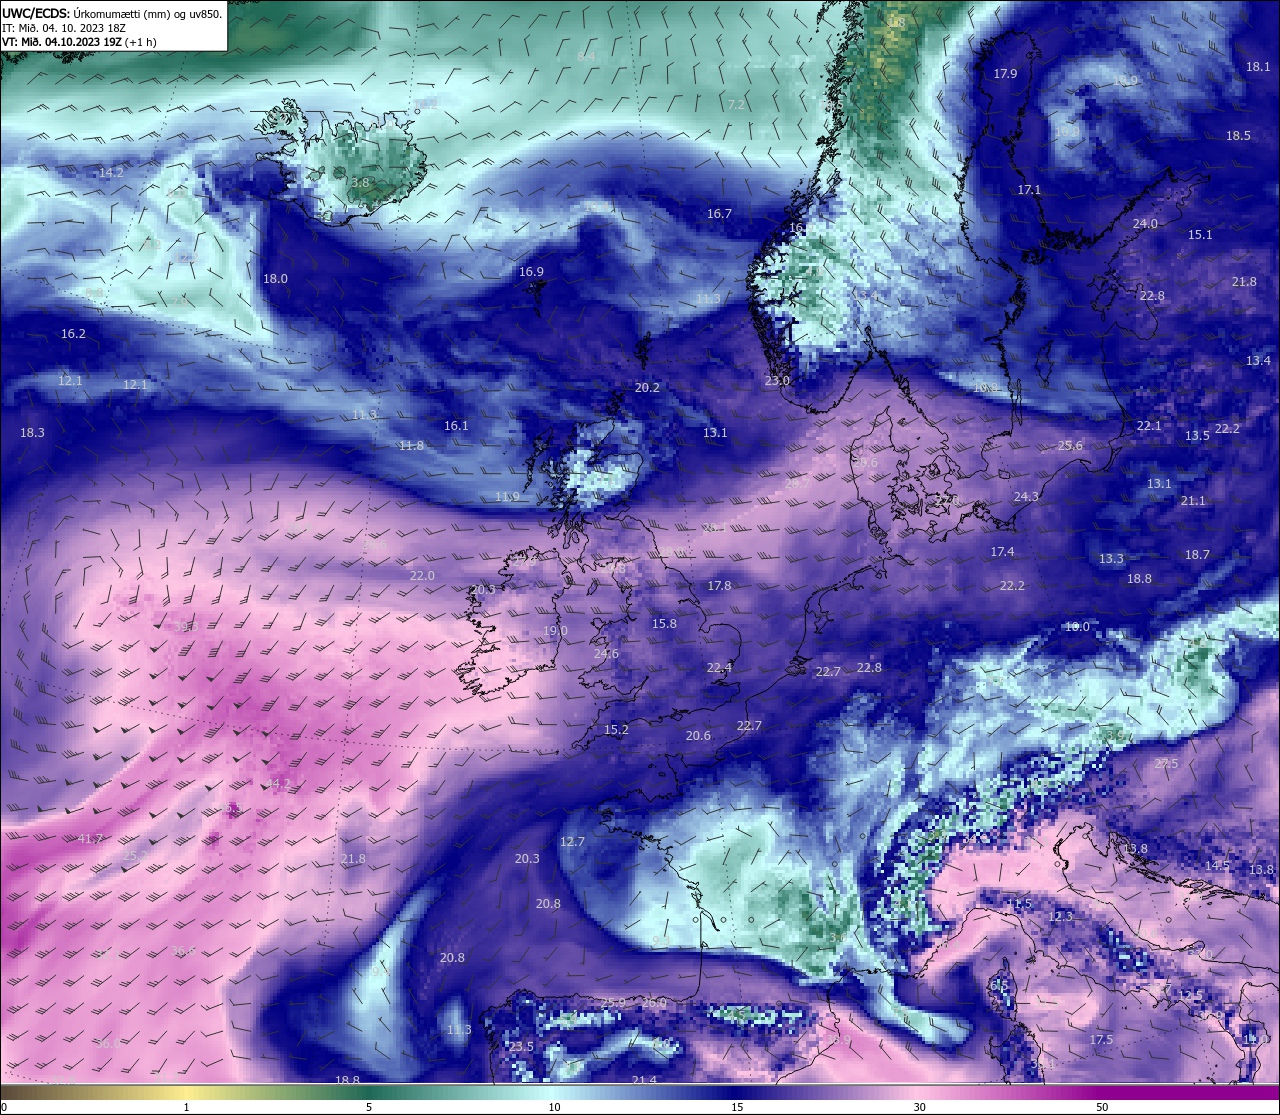Select the 23.5 value on the map

(x=521, y=1047)
